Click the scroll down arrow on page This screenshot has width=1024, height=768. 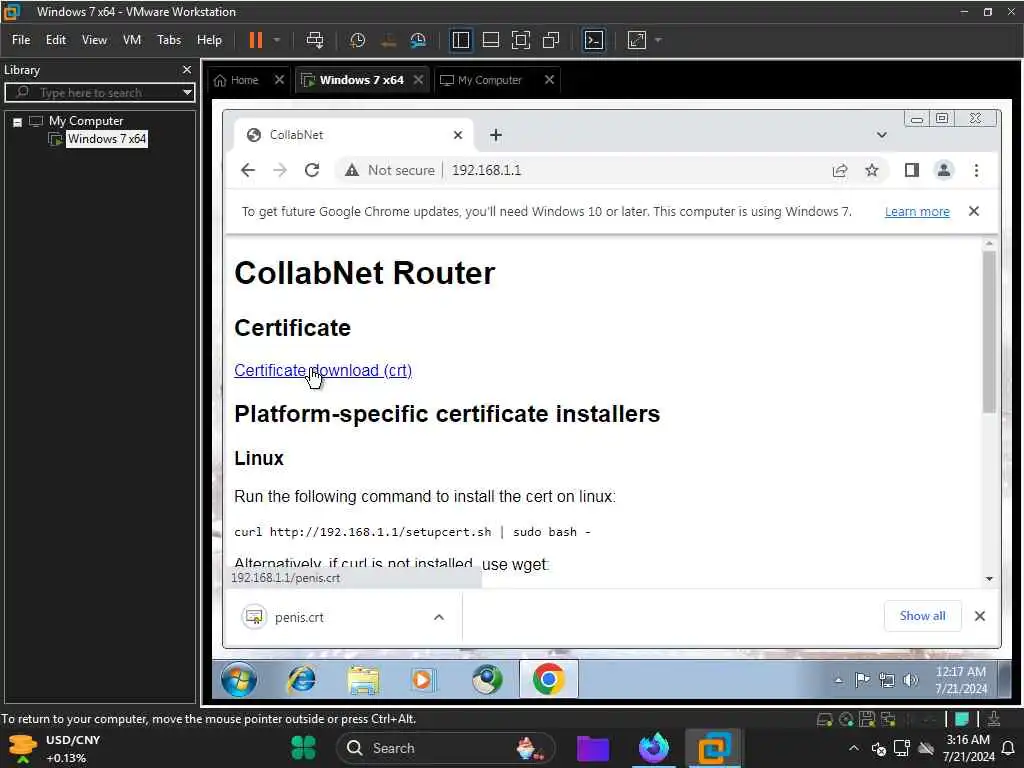[x=989, y=579]
